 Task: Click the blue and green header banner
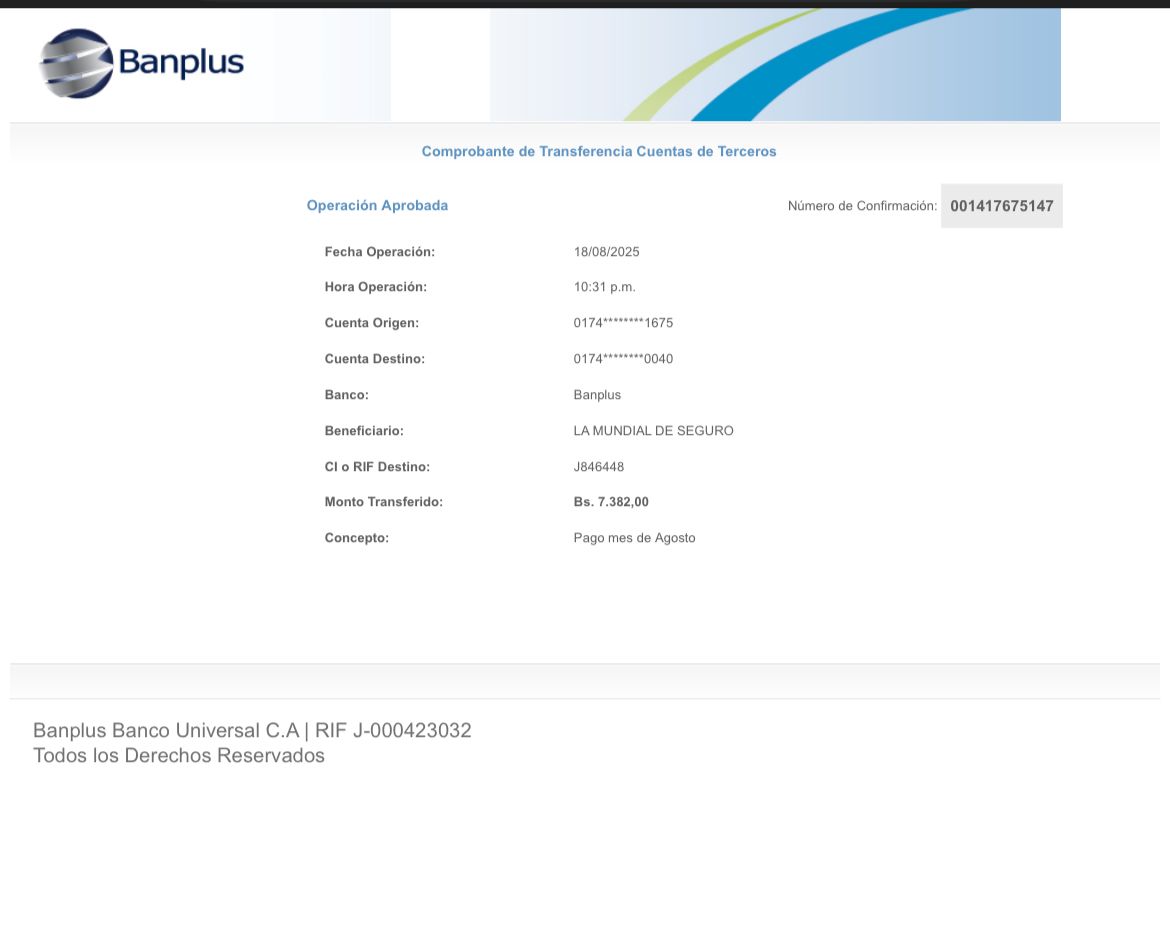tap(775, 65)
